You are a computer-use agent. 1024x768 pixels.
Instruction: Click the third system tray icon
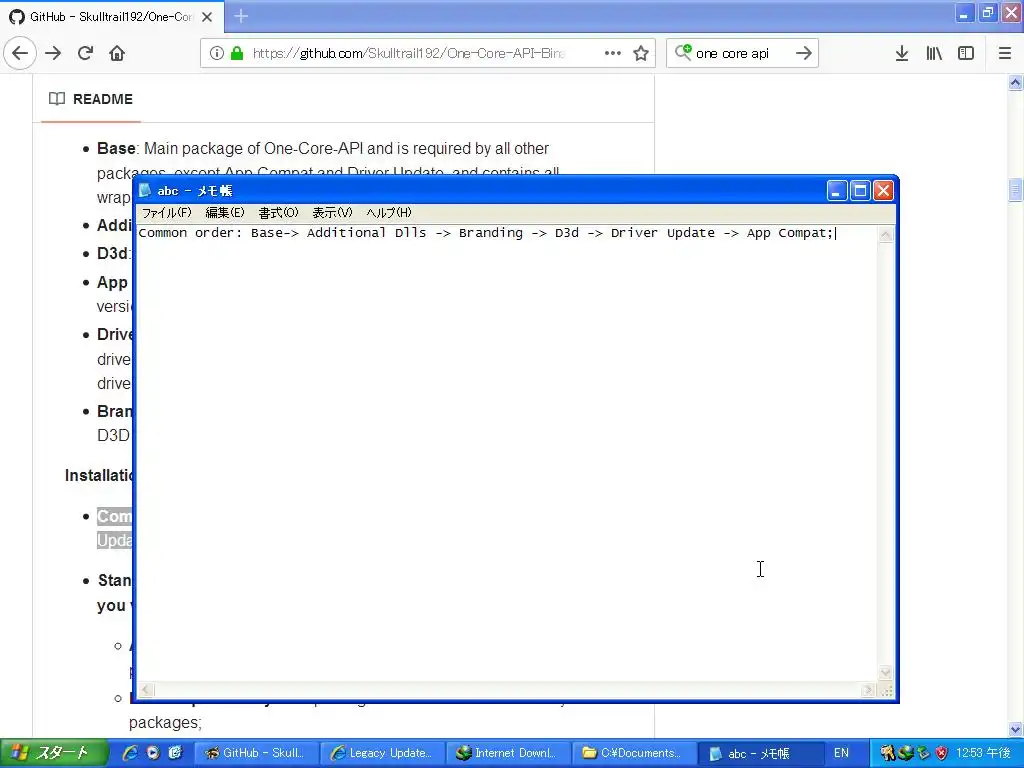click(923, 753)
